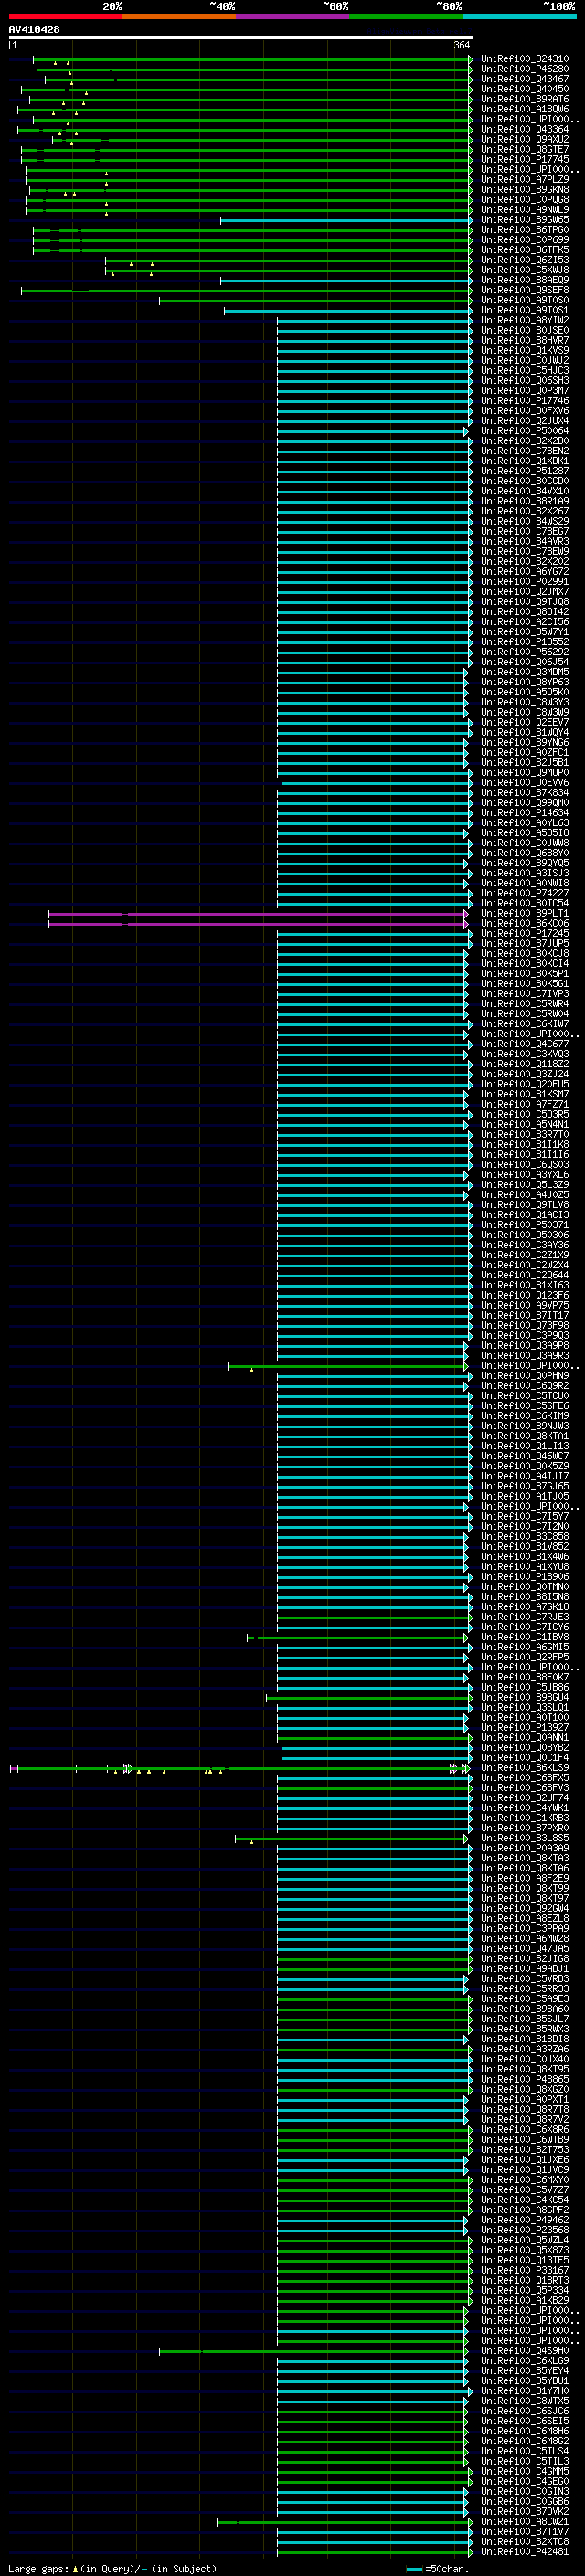Screen dimensions: 585x2576
Task: Select hit UniRef100_Q43467
Action: tap(525, 79)
